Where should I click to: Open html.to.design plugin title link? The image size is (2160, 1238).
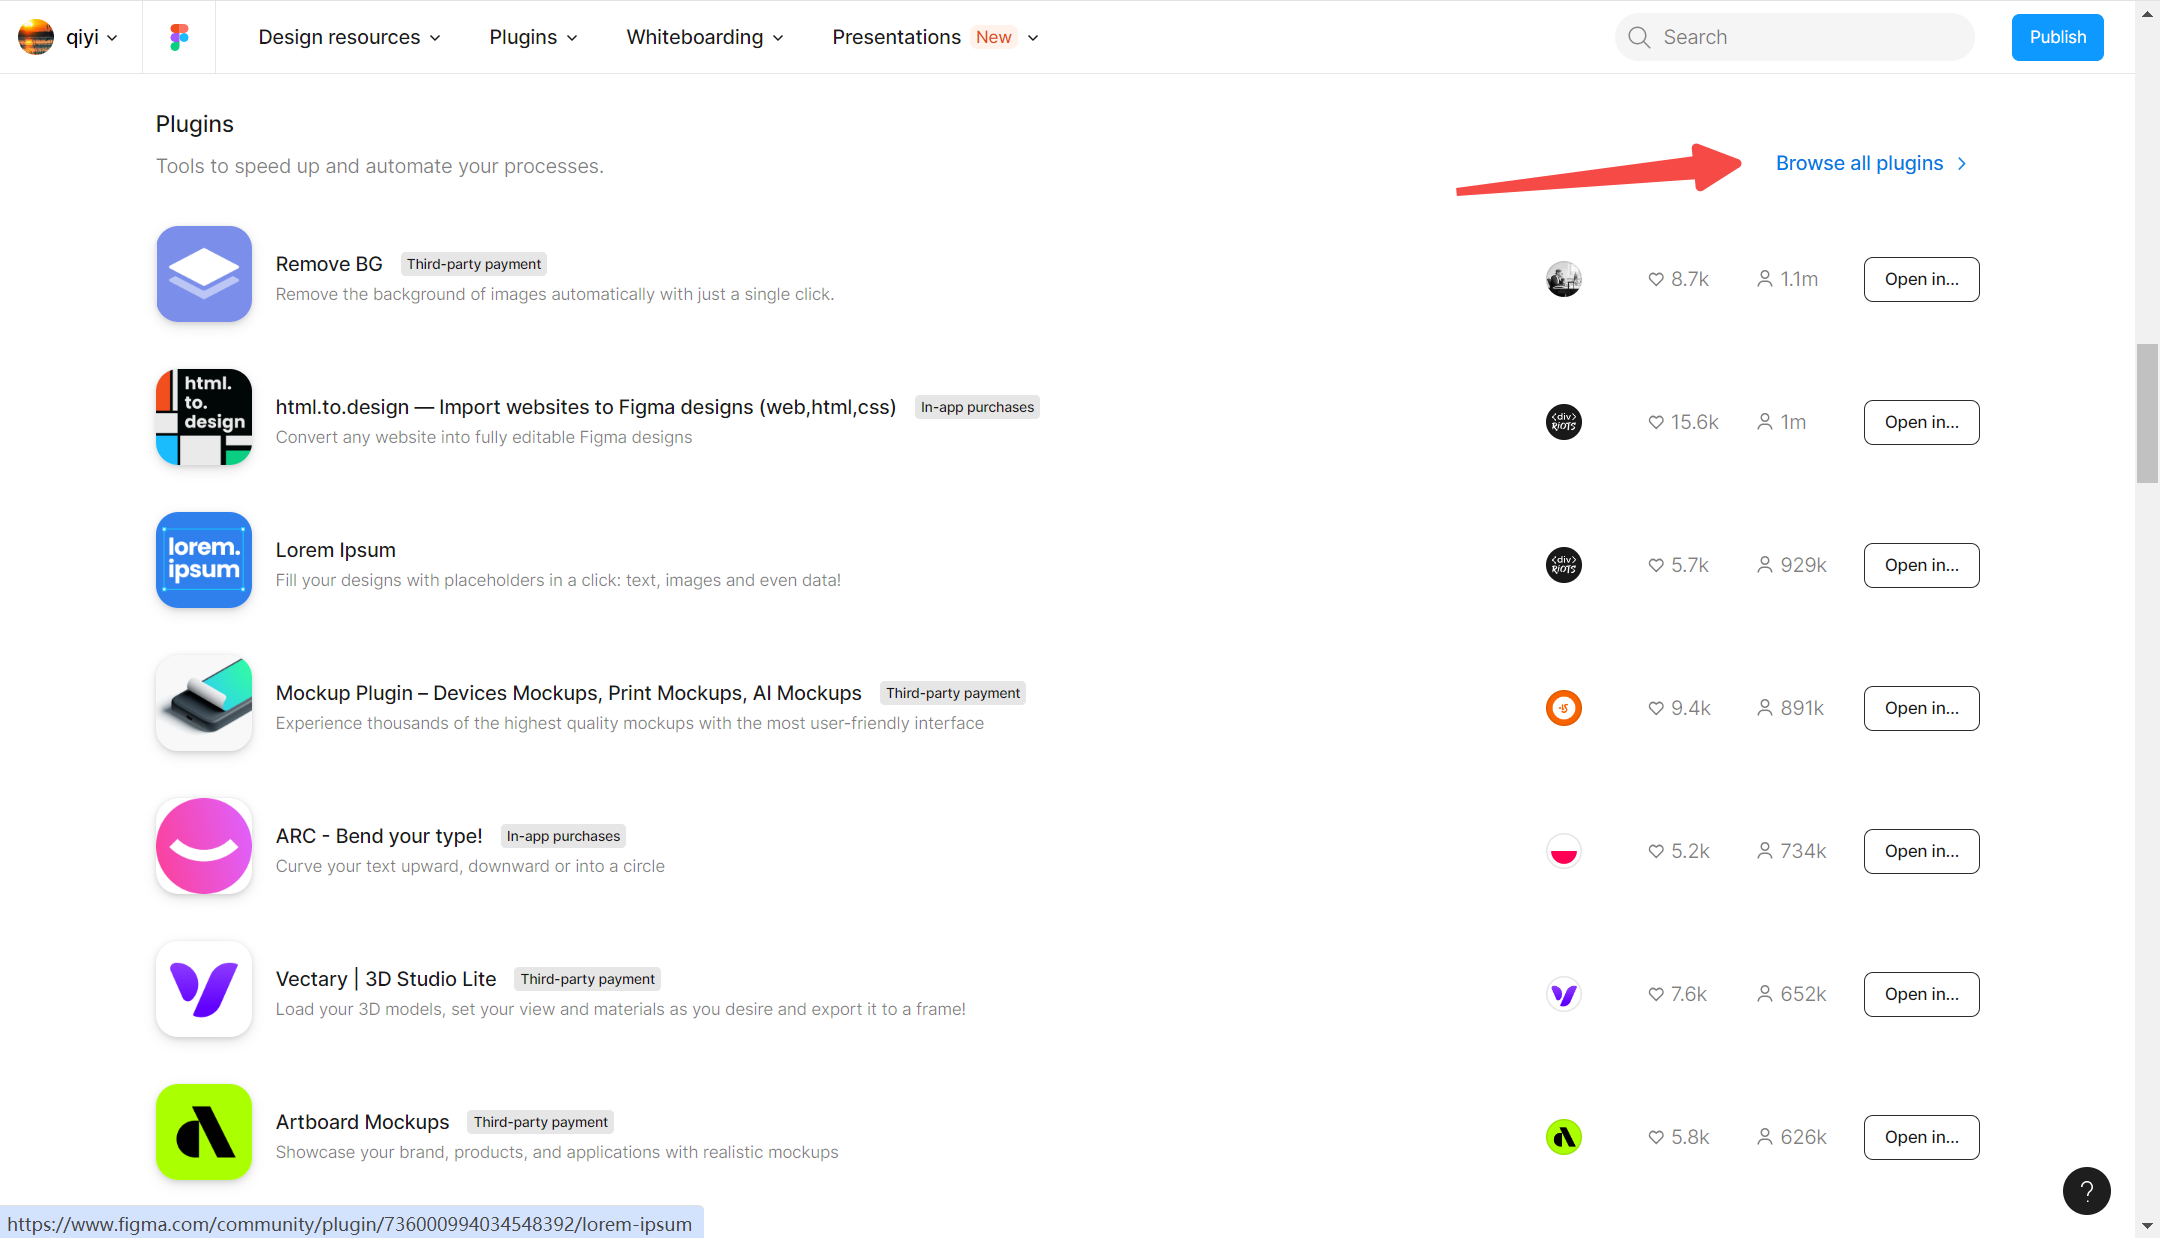[x=586, y=407]
